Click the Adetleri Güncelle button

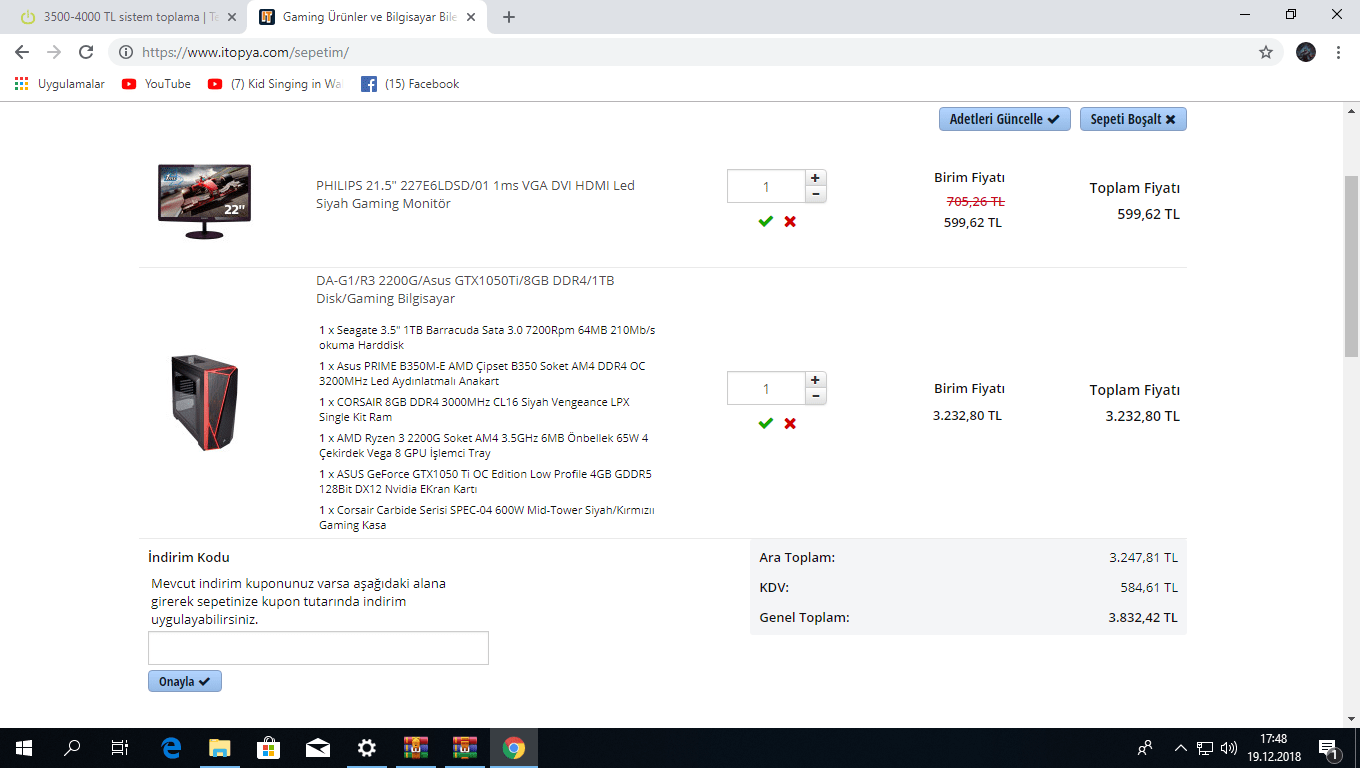(1005, 119)
